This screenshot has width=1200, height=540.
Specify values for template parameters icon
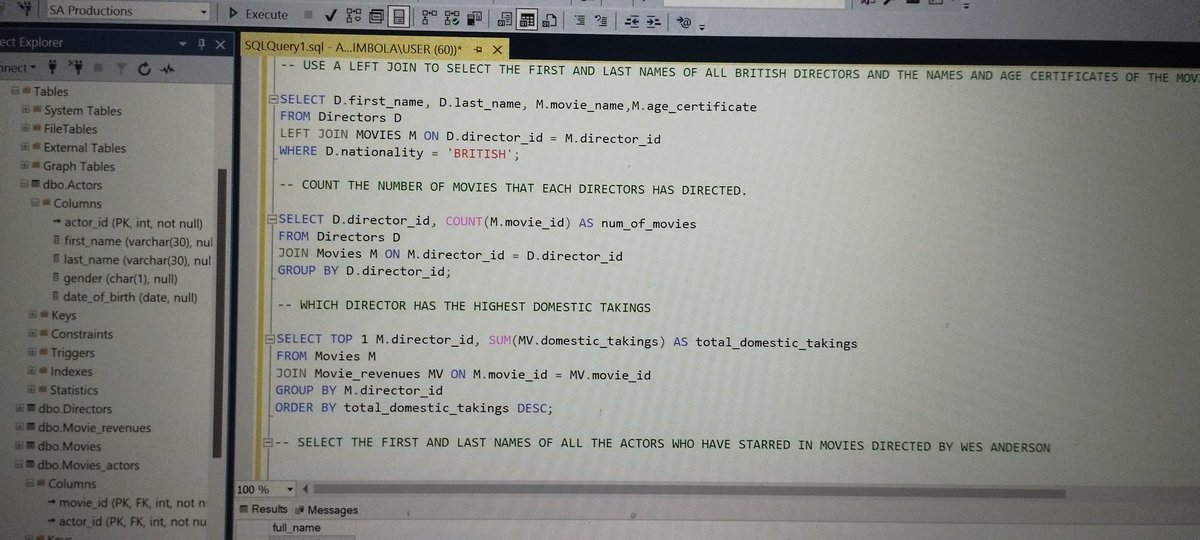pos(685,22)
